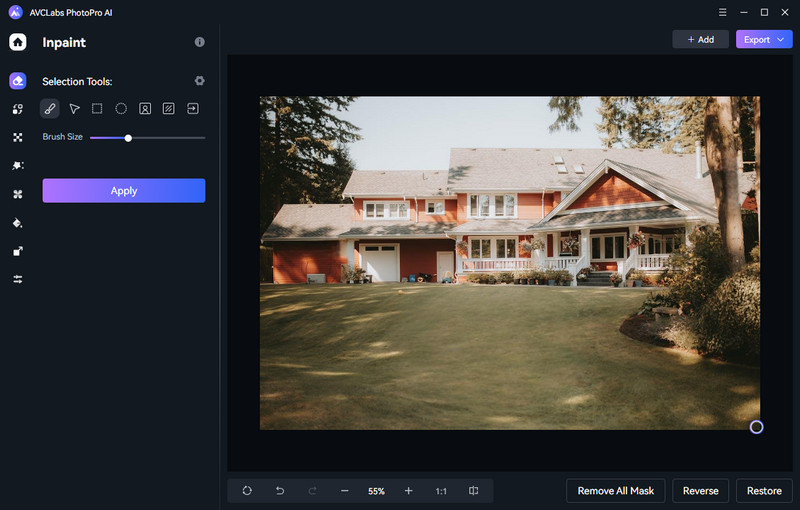Image resolution: width=800 pixels, height=510 pixels.
Task: Open the star sparkle effect tool
Action: [x=18, y=166]
